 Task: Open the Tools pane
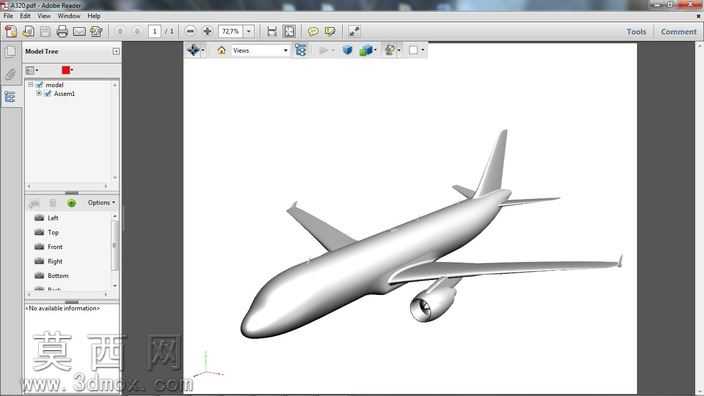pyautogui.click(x=636, y=32)
